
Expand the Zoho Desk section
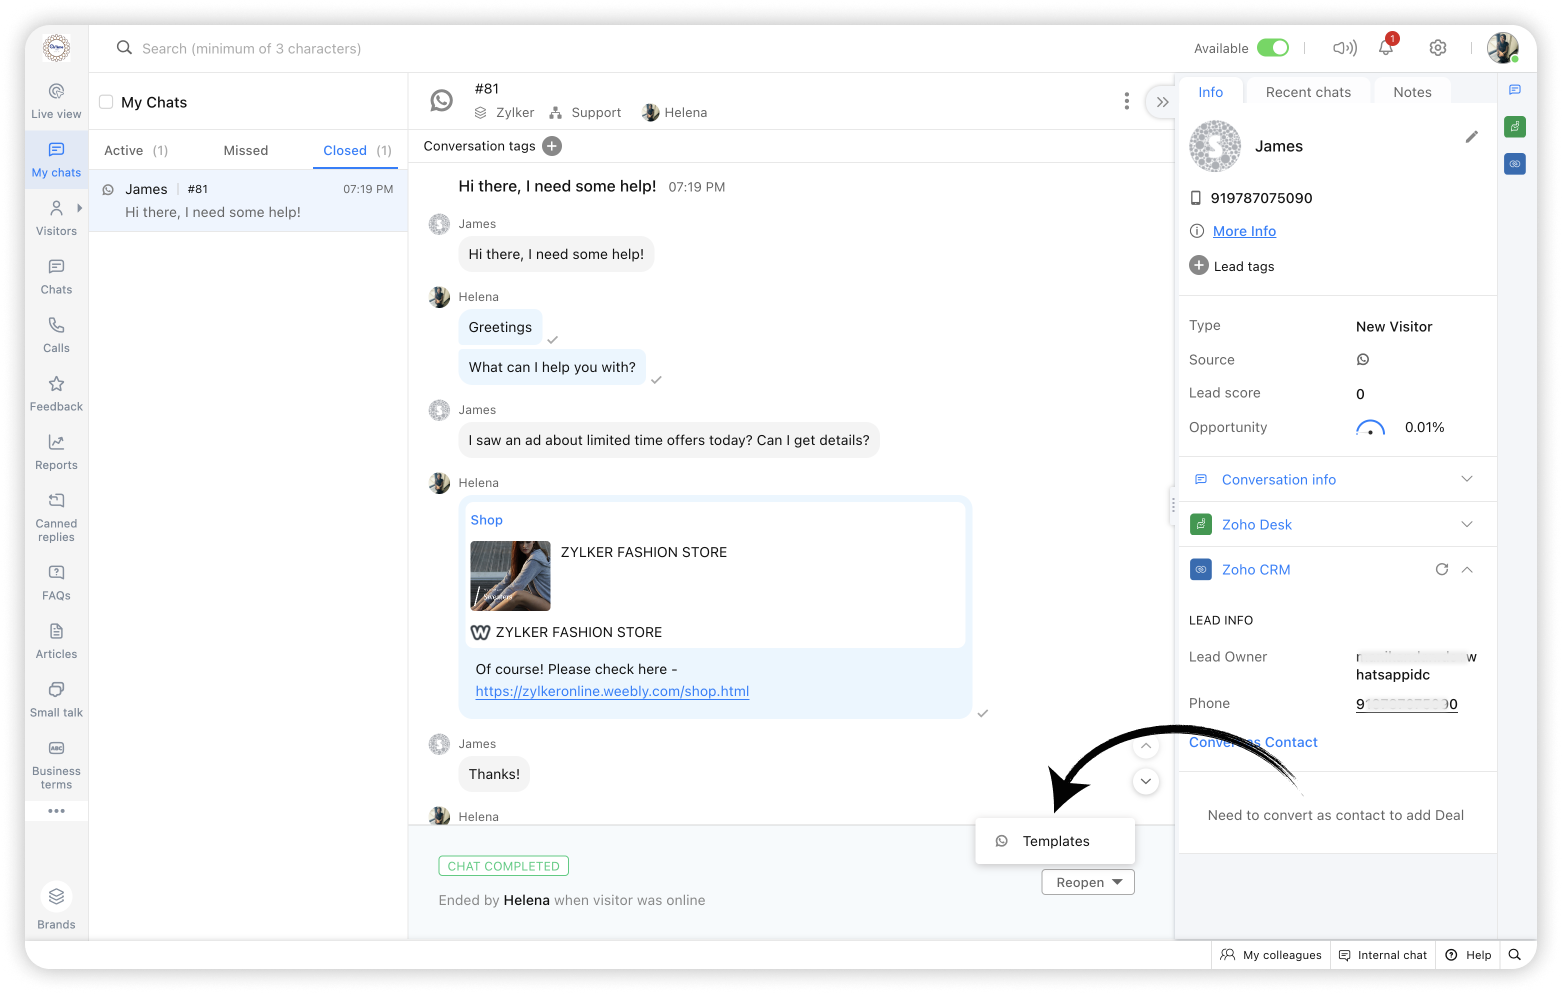click(1466, 524)
